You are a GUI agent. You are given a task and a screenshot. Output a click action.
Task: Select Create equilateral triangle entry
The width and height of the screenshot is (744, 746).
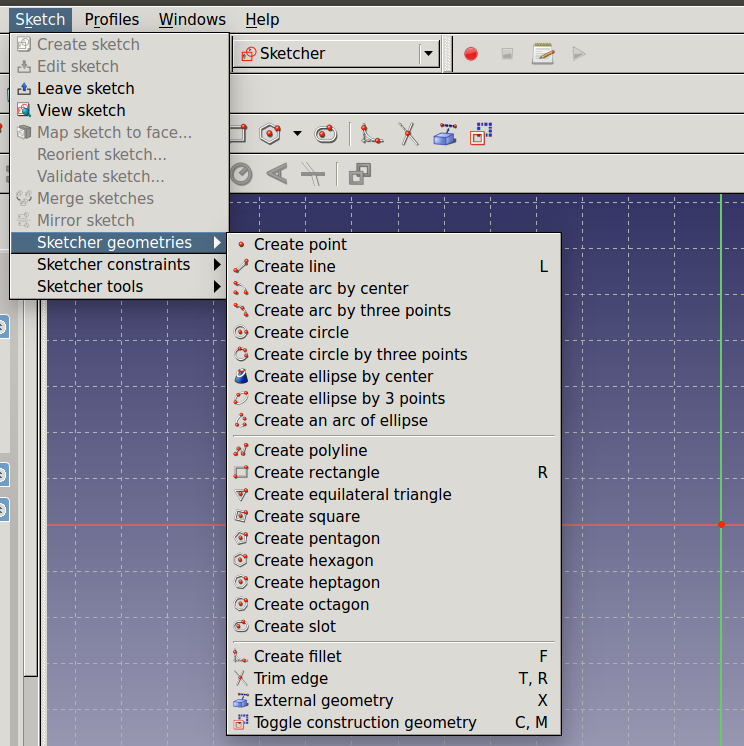394,494
